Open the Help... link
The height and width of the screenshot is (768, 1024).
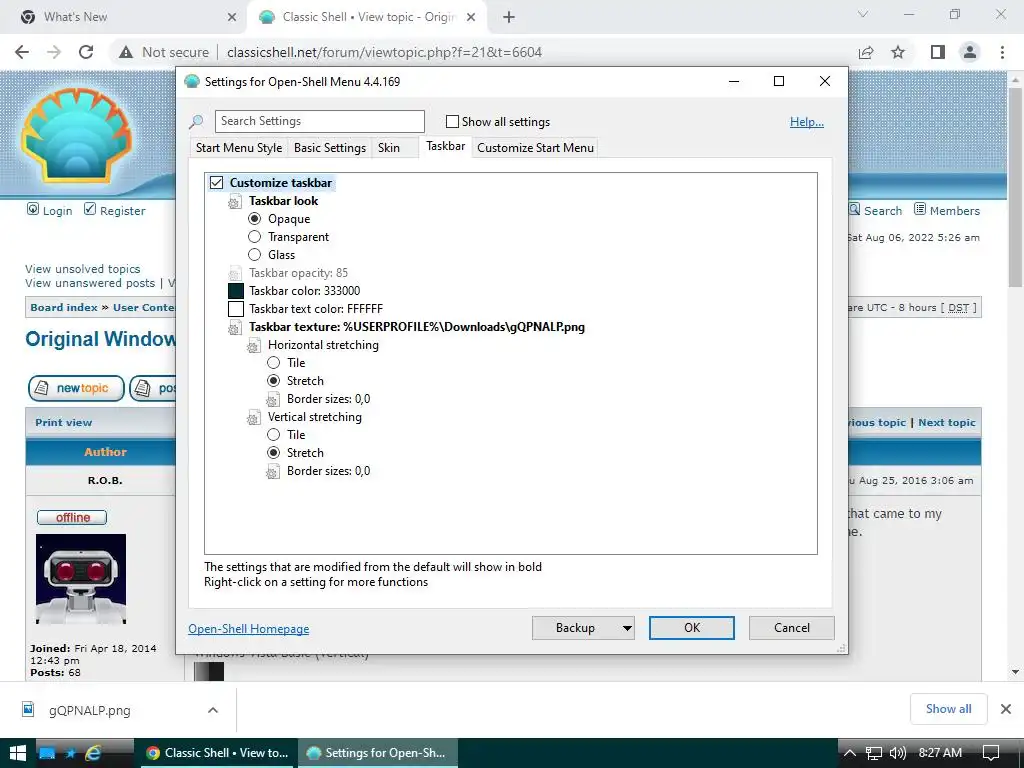(x=807, y=122)
